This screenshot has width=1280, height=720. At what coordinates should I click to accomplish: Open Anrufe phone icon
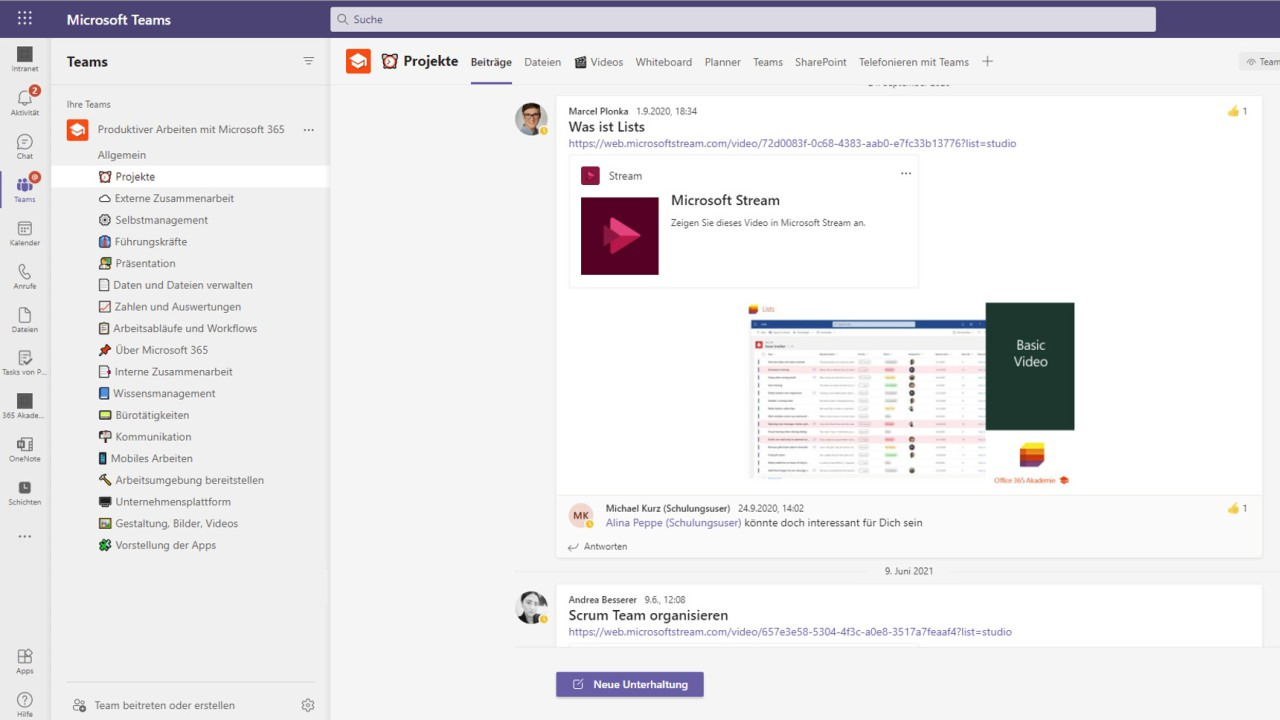tap(25, 276)
